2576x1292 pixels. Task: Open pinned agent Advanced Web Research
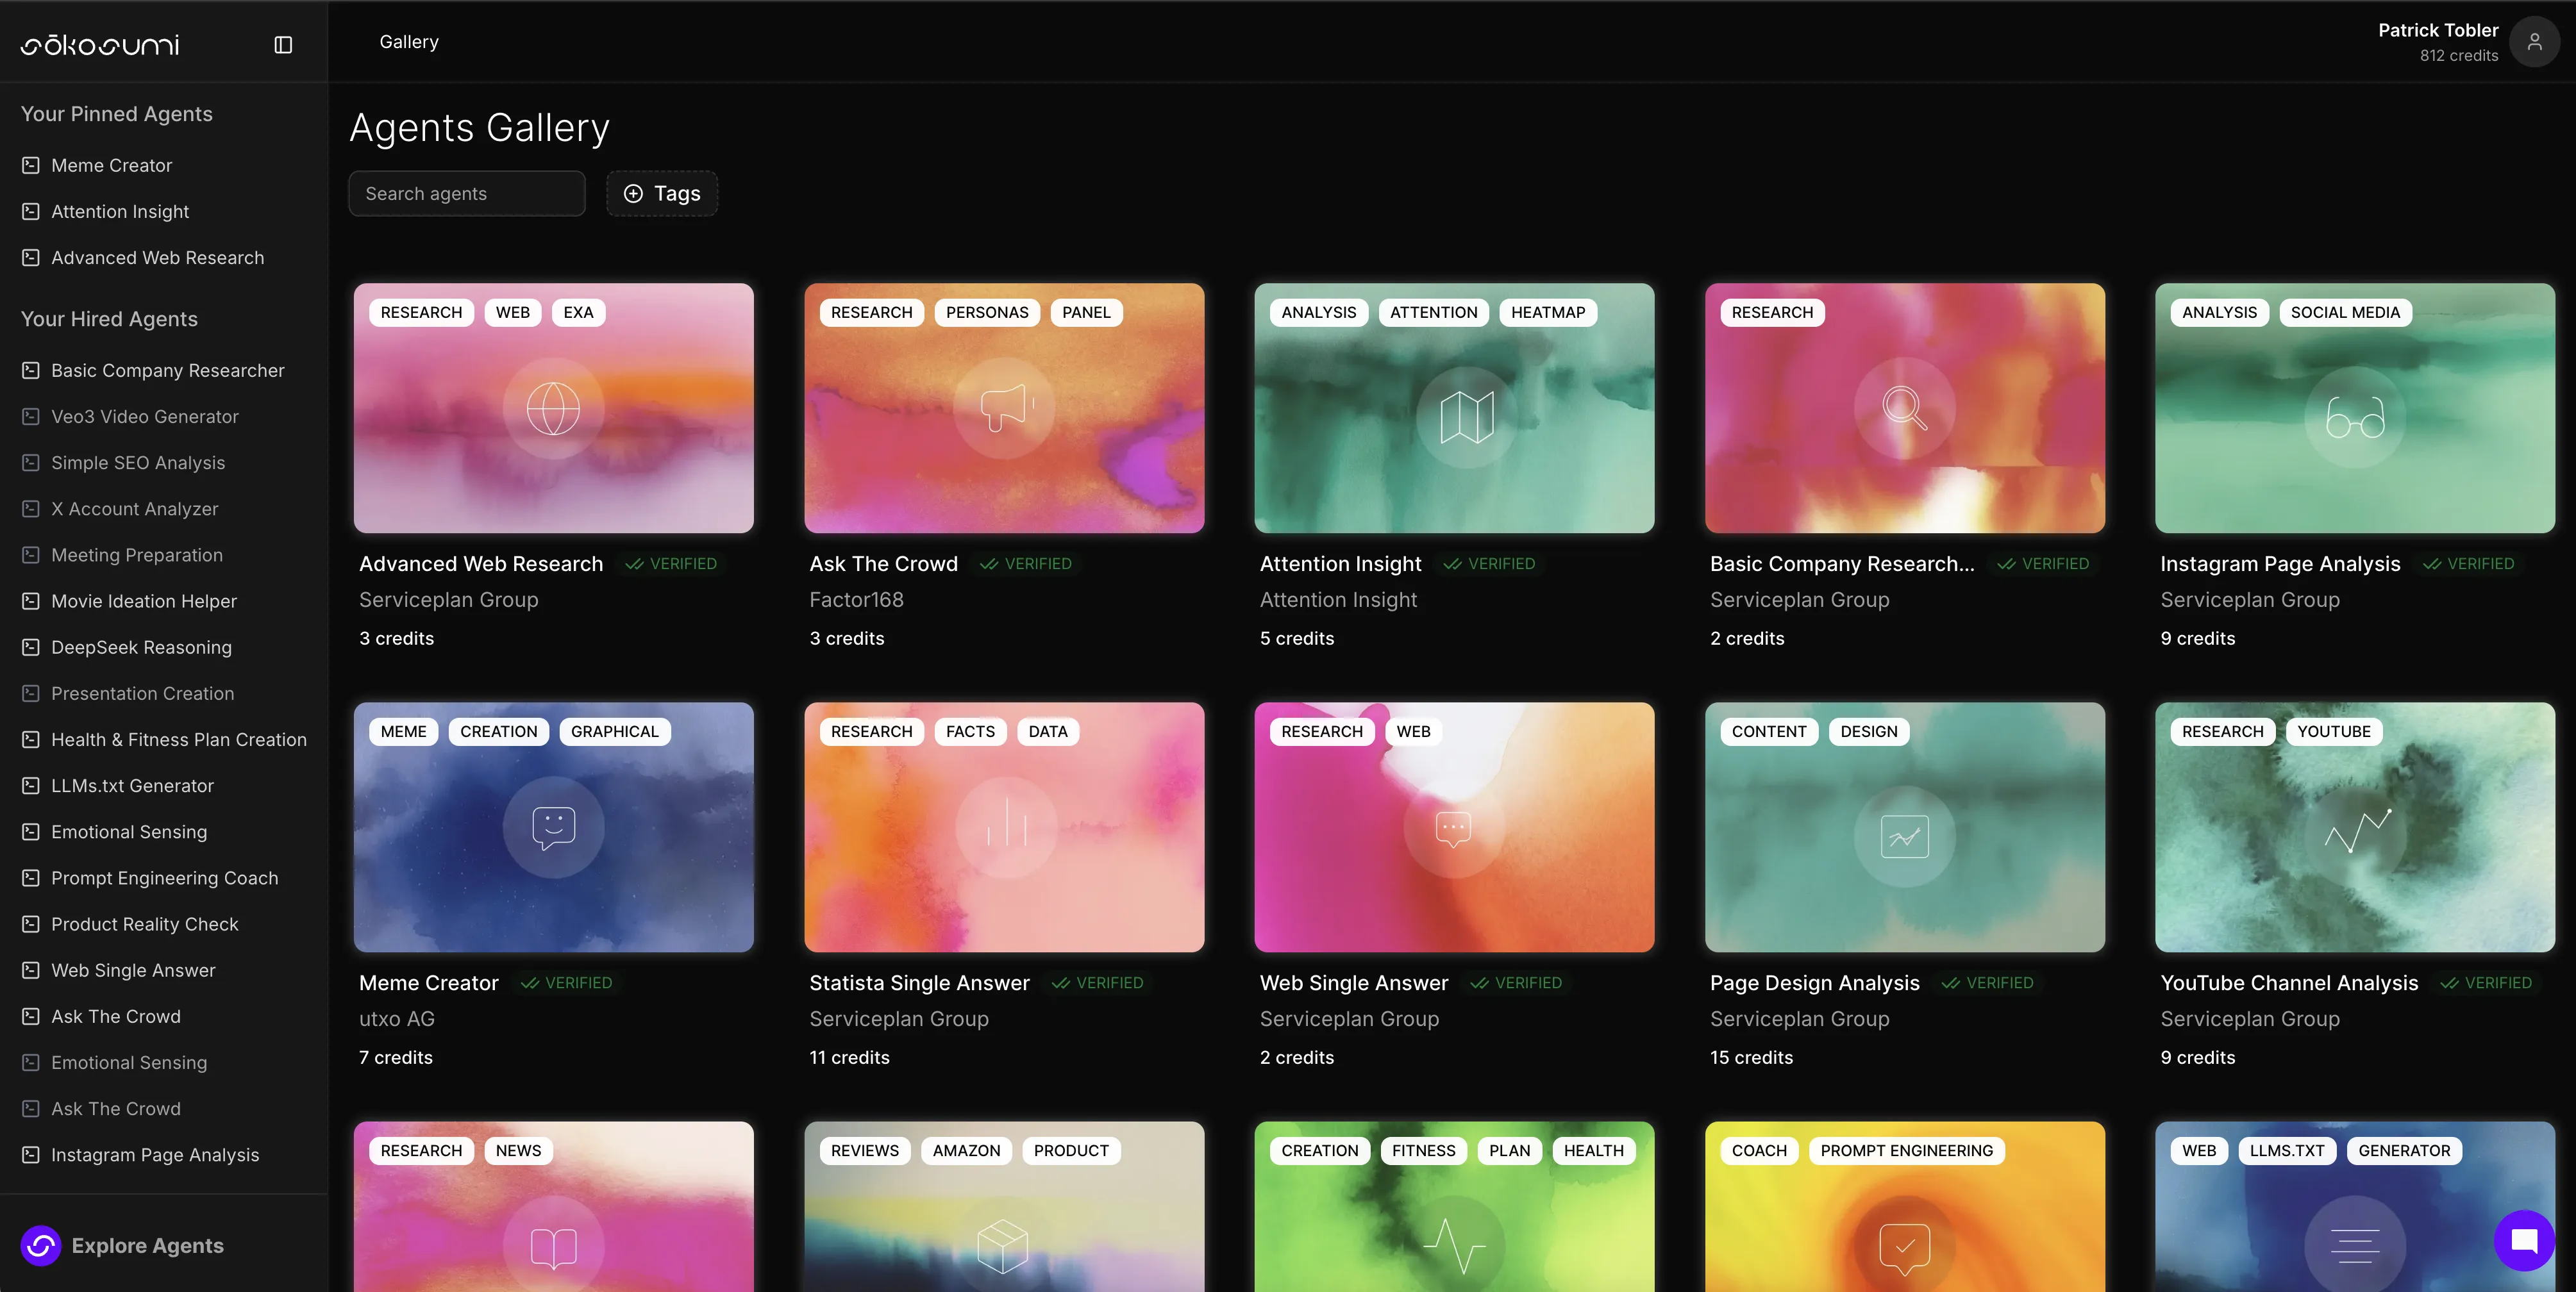[158, 257]
